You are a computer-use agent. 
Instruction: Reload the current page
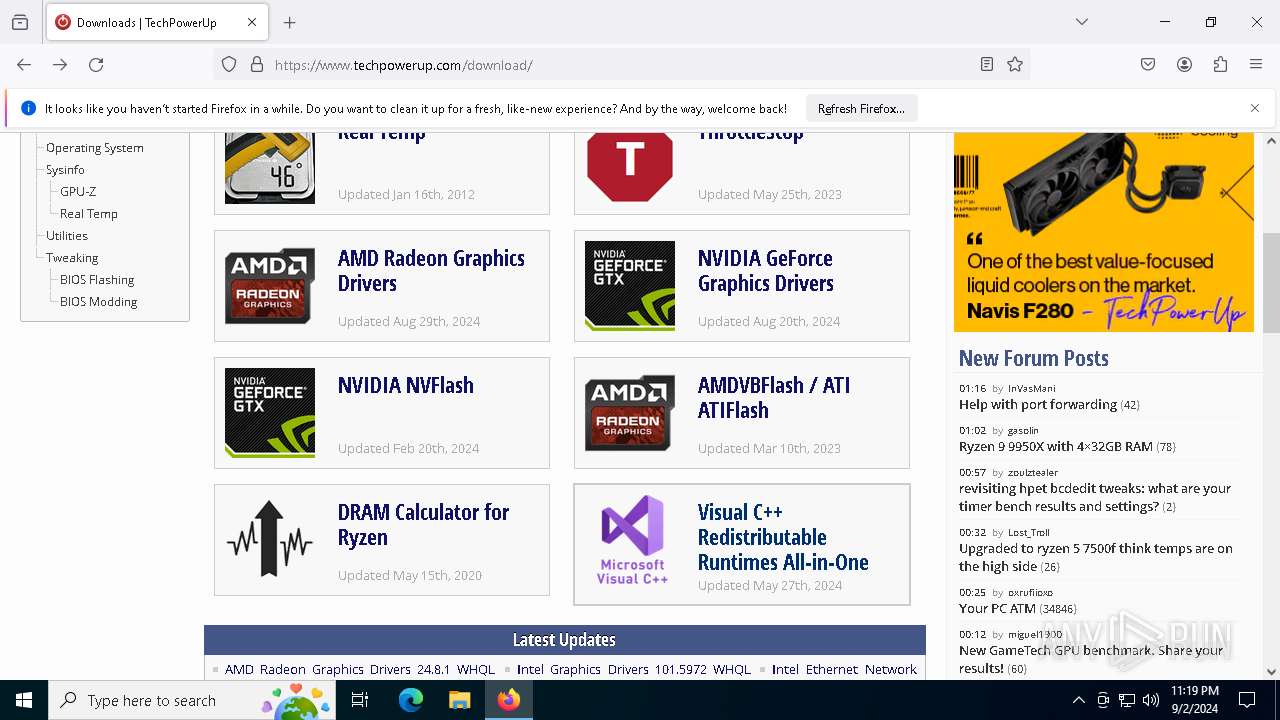click(96, 65)
